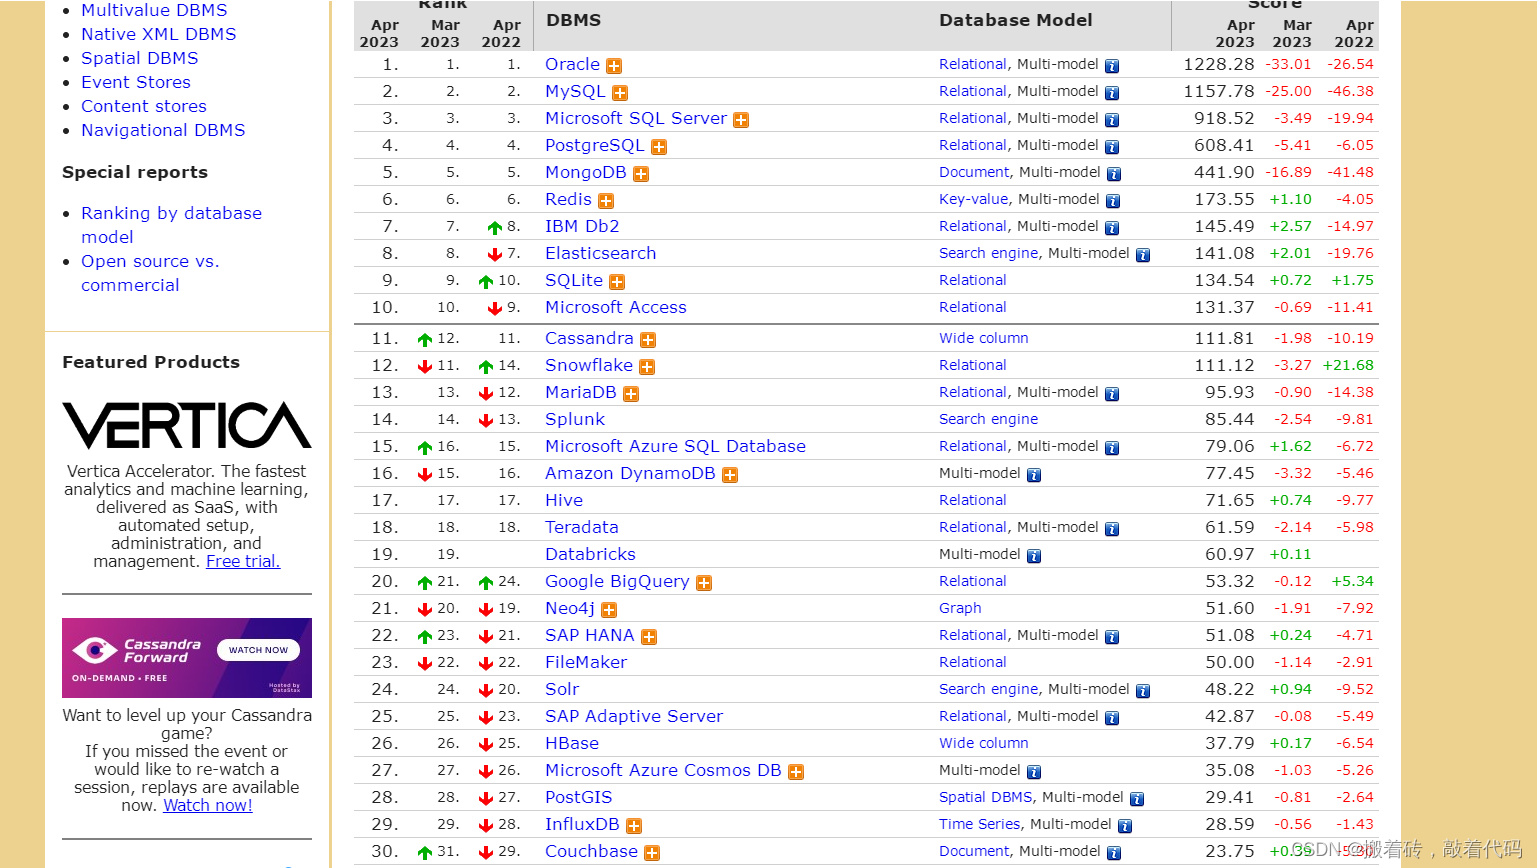Open the Hive DBMS link
The height and width of the screenshot is (868, 1537).
tap(564, 500)
